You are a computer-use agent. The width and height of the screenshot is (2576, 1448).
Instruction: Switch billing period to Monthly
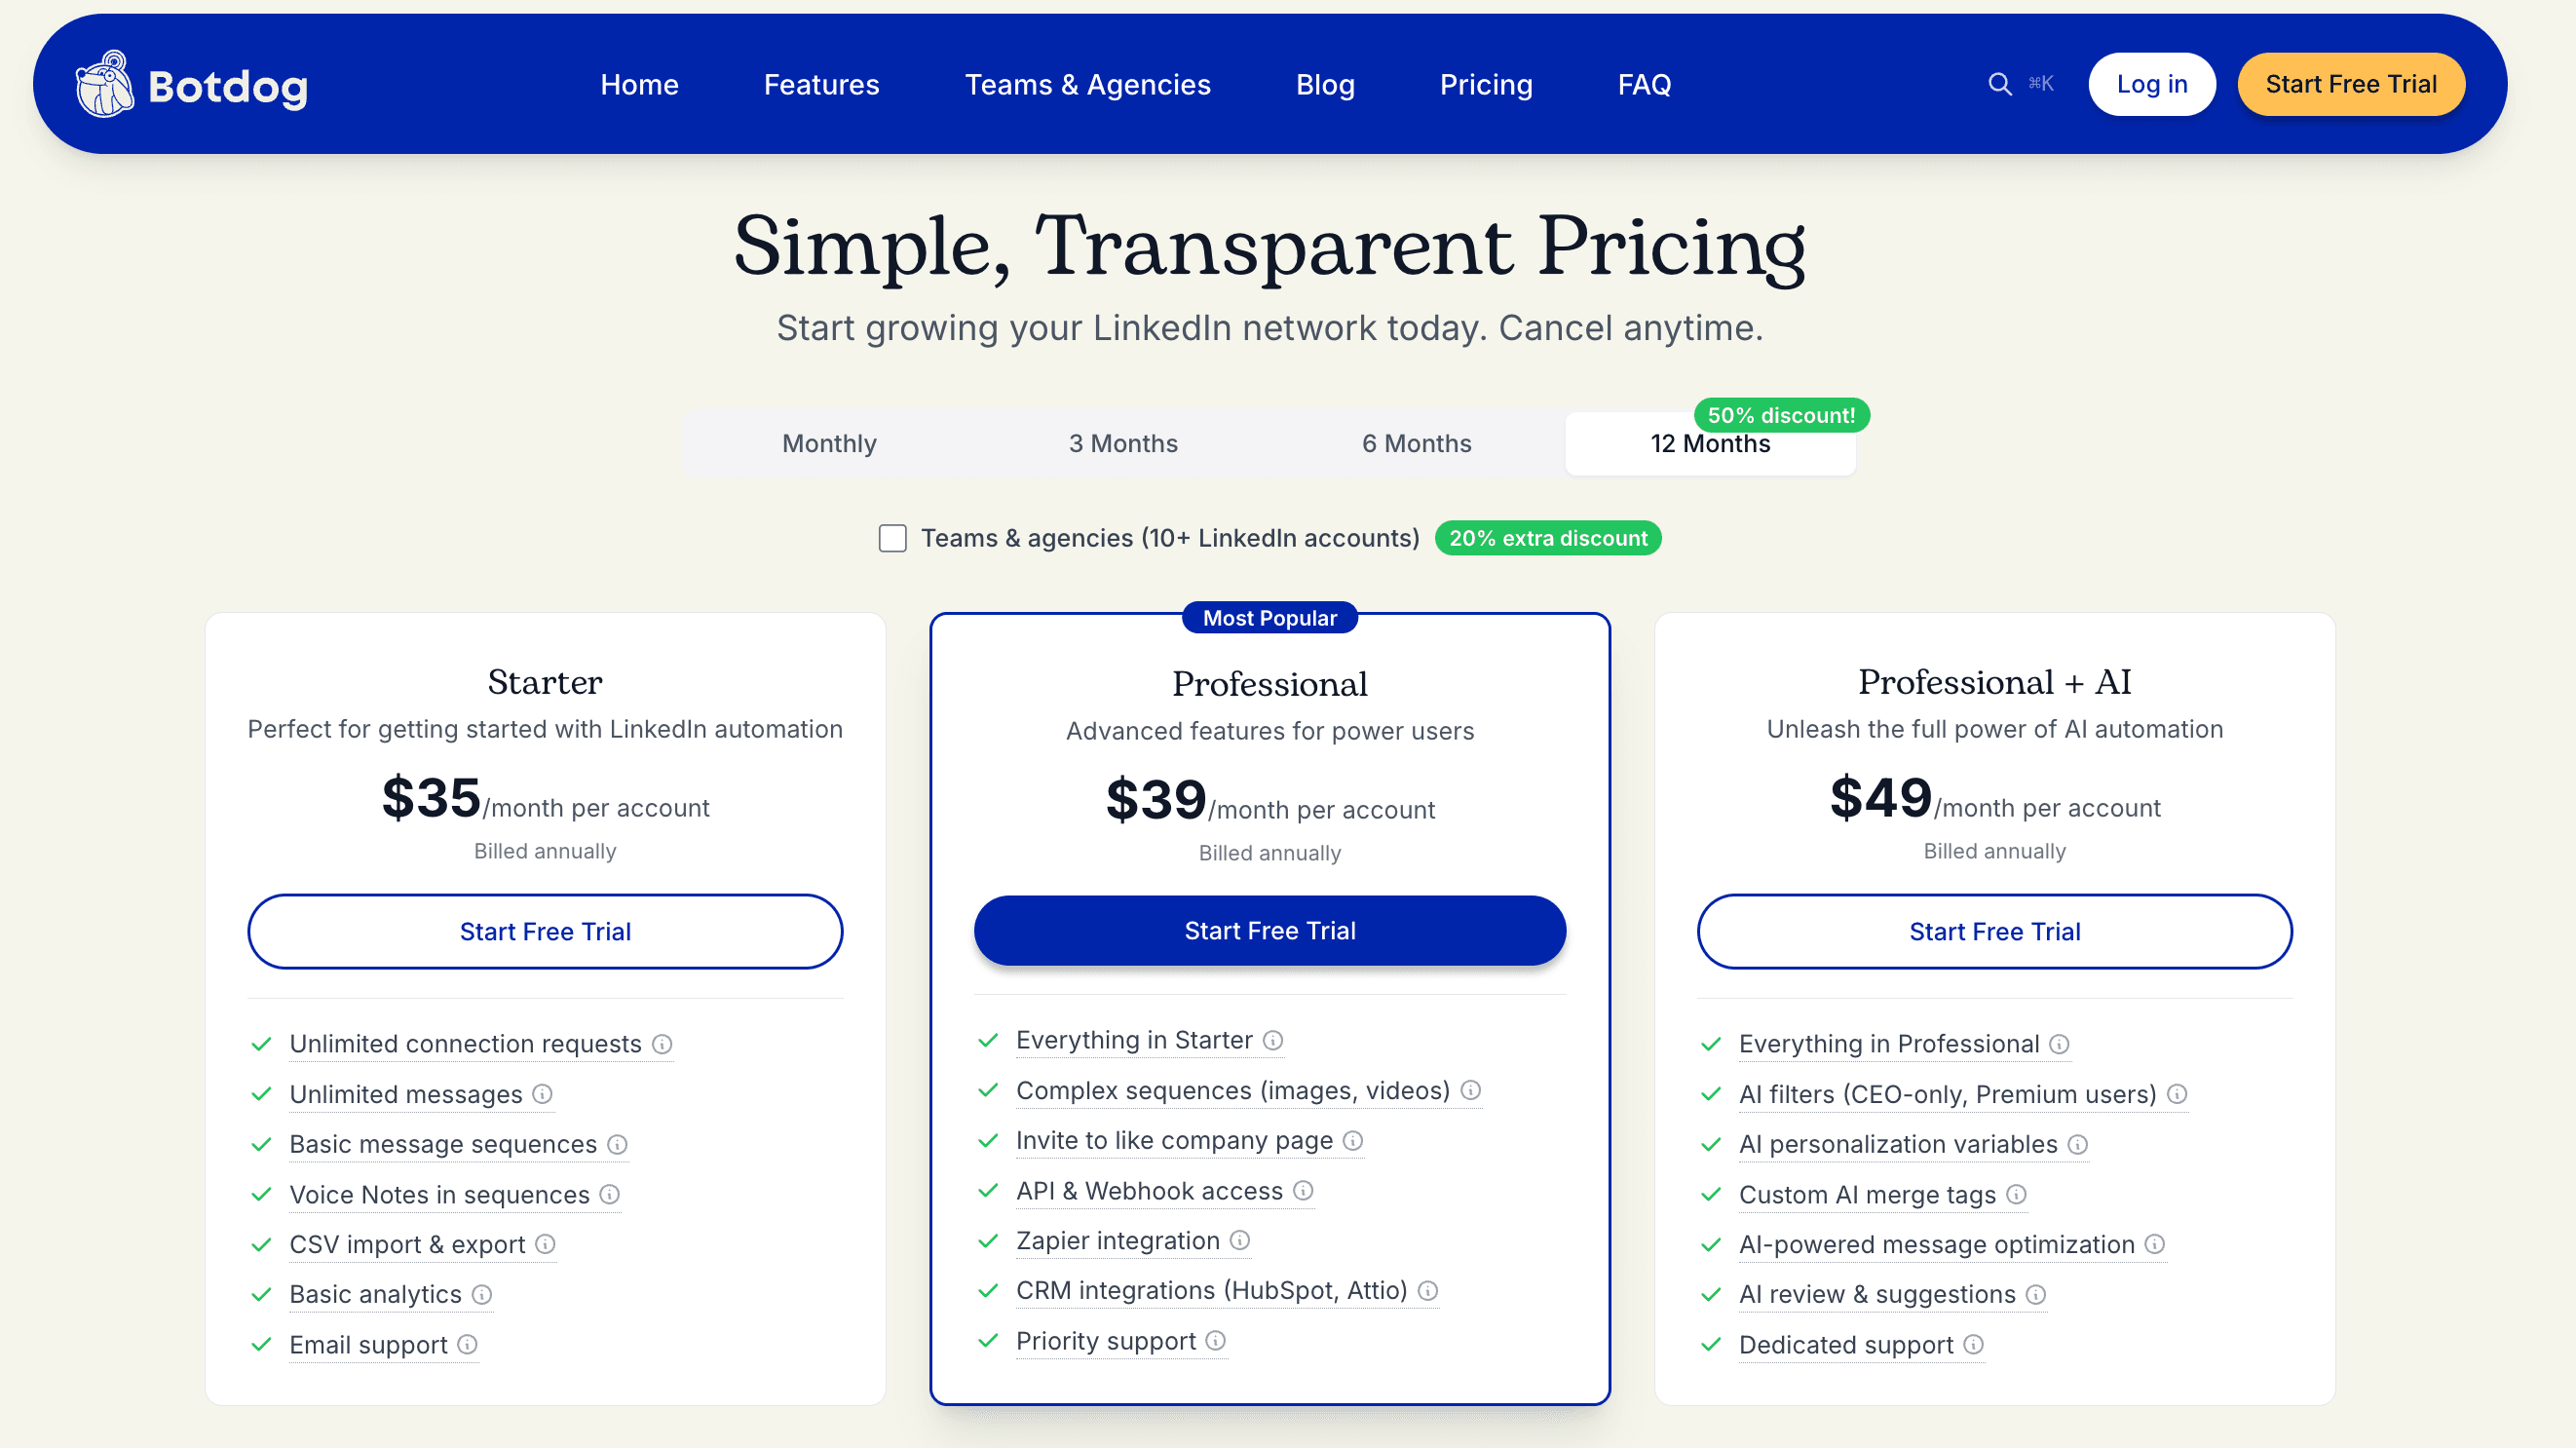coord(829,443)
